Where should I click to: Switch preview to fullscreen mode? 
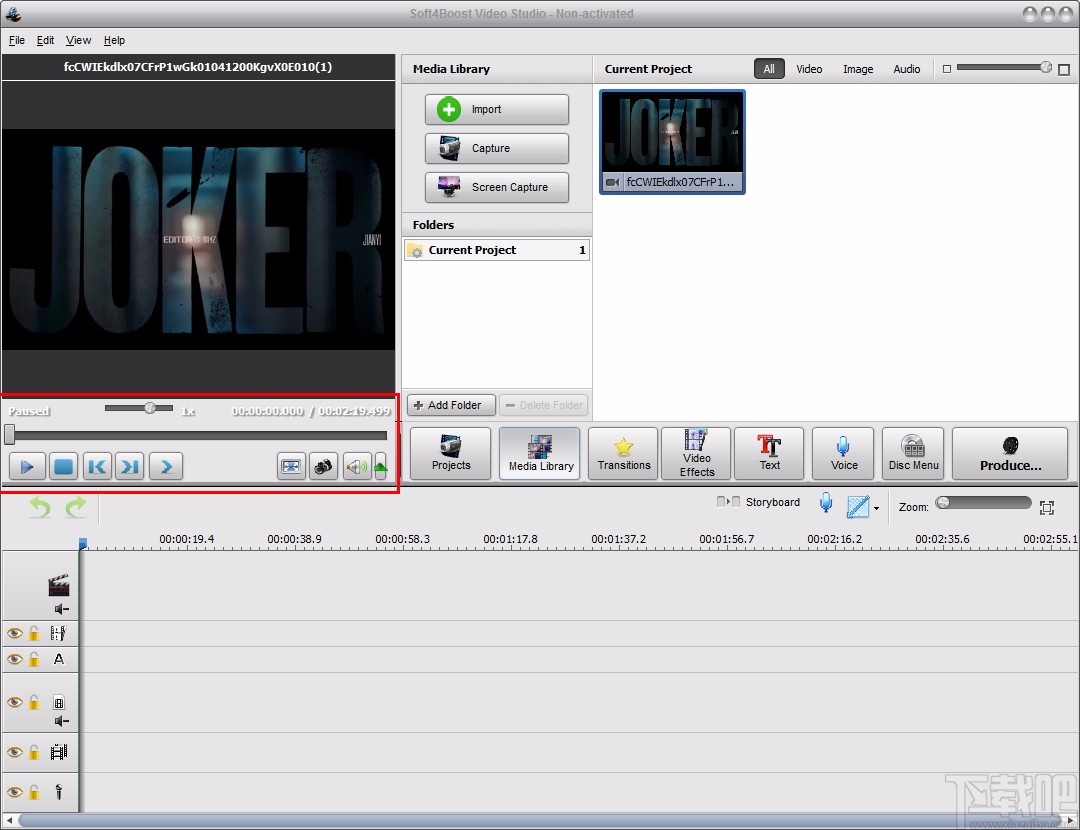[290, 466]
